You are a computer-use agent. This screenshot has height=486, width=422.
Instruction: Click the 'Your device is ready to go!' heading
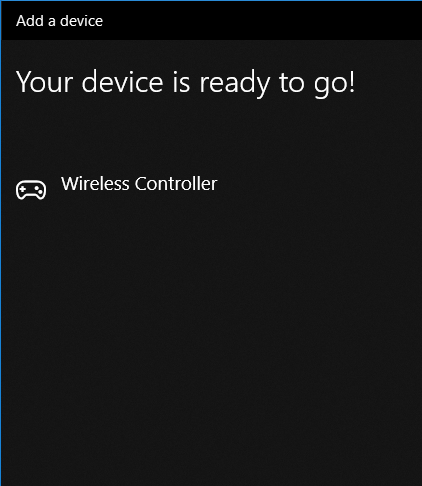[186, 82]
